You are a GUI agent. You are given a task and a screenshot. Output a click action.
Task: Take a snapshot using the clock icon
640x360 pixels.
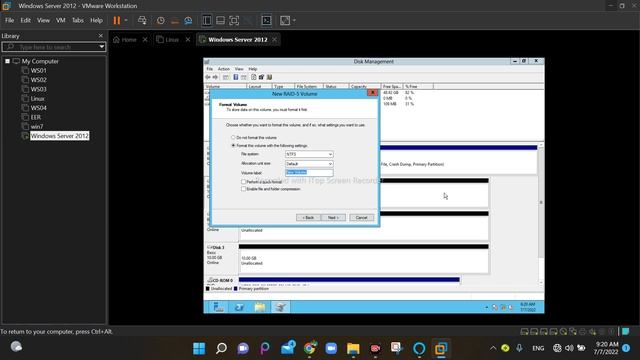coord(161,20)
